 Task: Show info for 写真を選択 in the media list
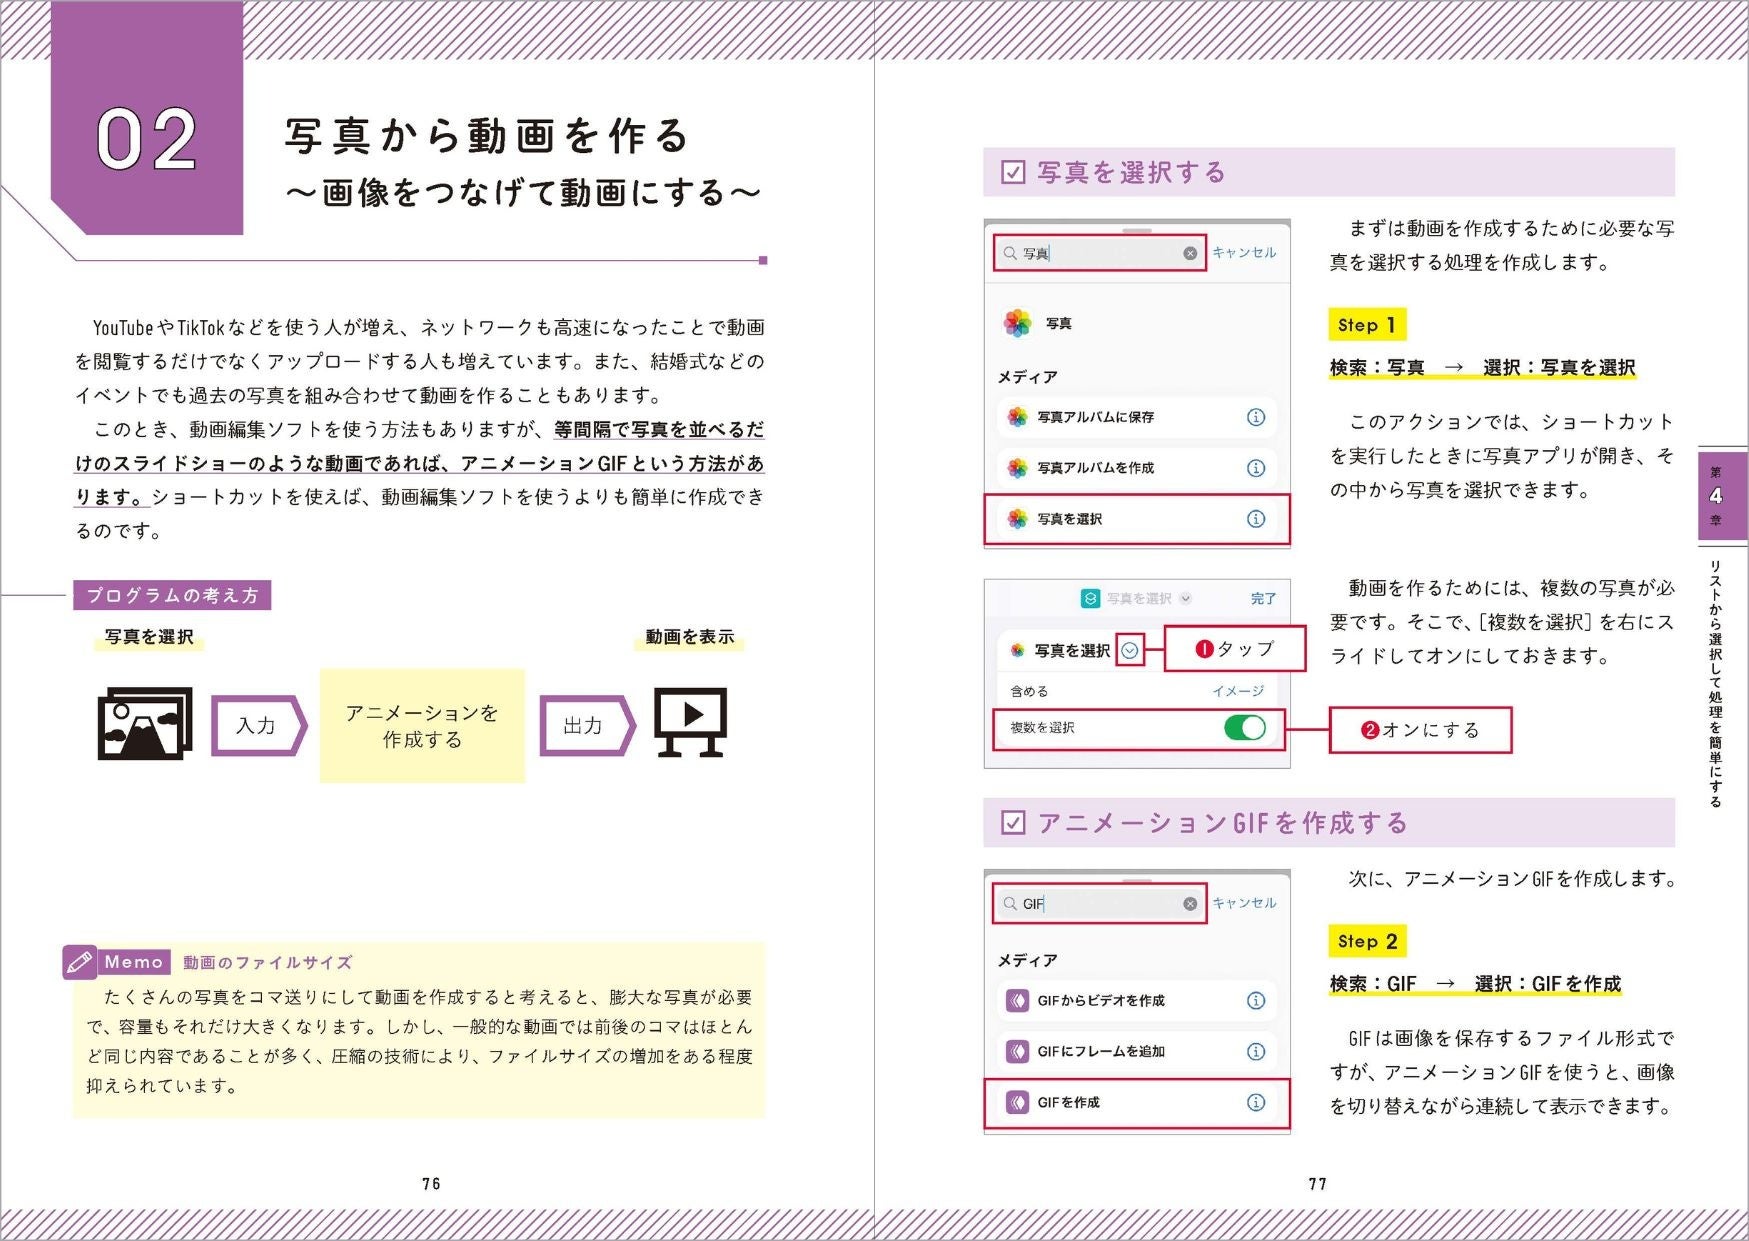coord(1256,519)
